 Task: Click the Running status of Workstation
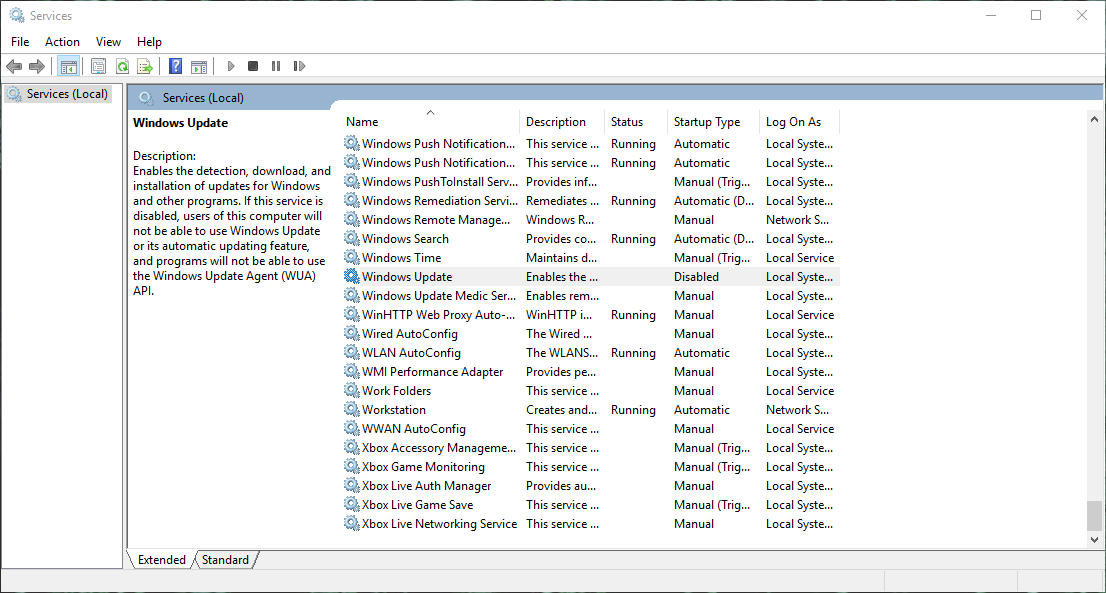[633, 410]
